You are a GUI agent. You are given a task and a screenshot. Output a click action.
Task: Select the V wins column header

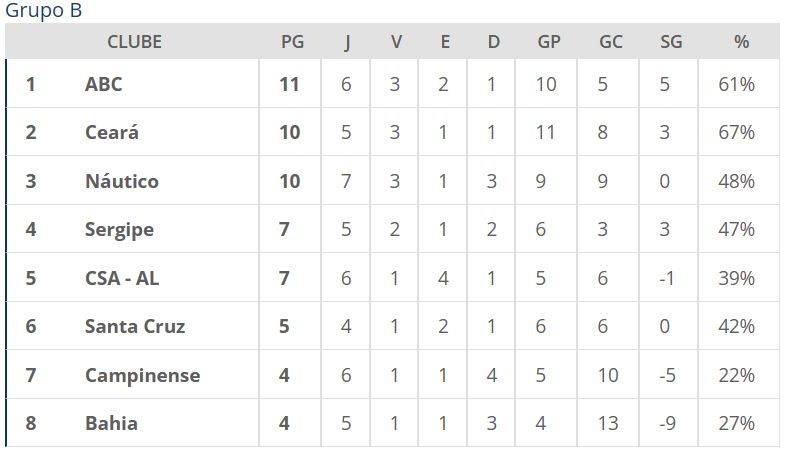(396, 42)
